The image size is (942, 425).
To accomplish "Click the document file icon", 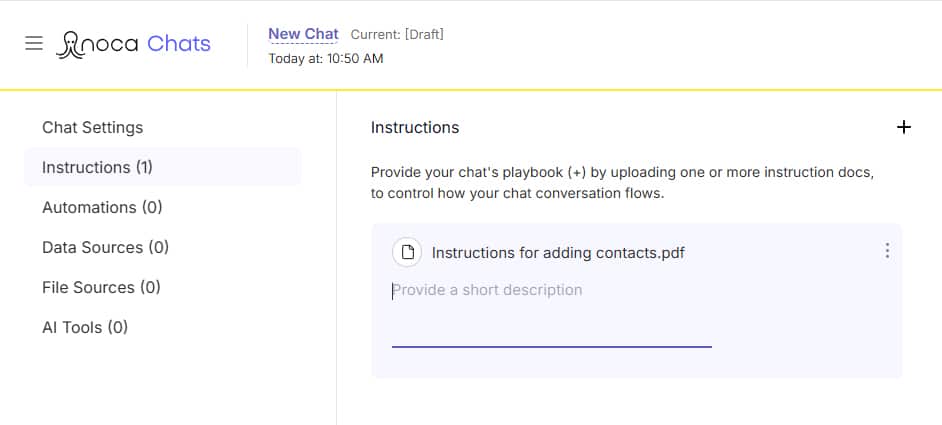I will (407, 252).
